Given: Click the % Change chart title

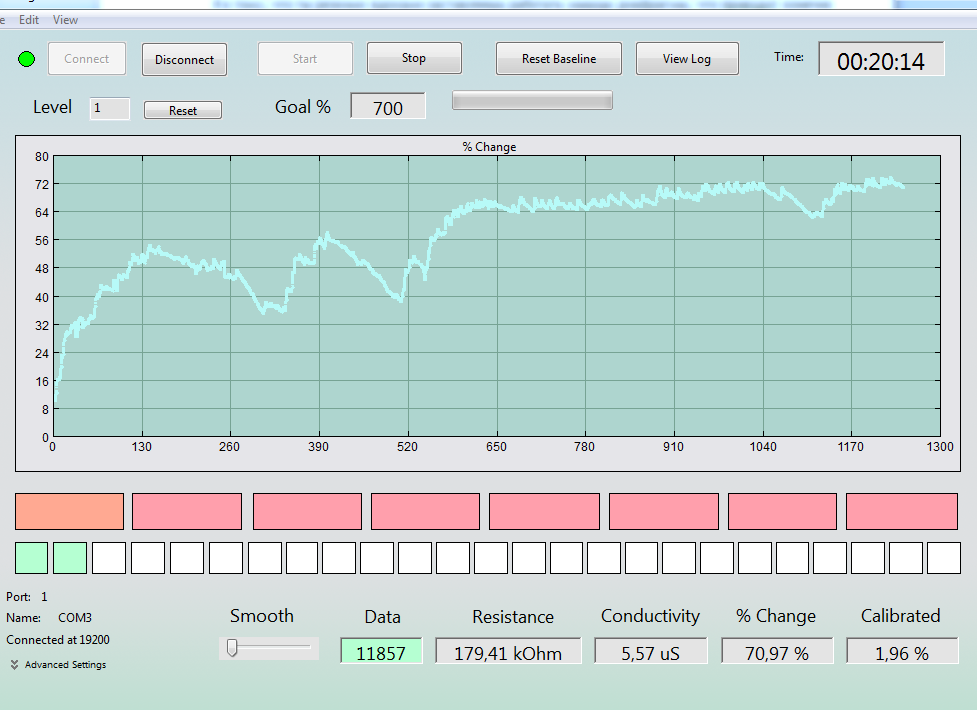Looking at the screenshot, I should point(489,147).
